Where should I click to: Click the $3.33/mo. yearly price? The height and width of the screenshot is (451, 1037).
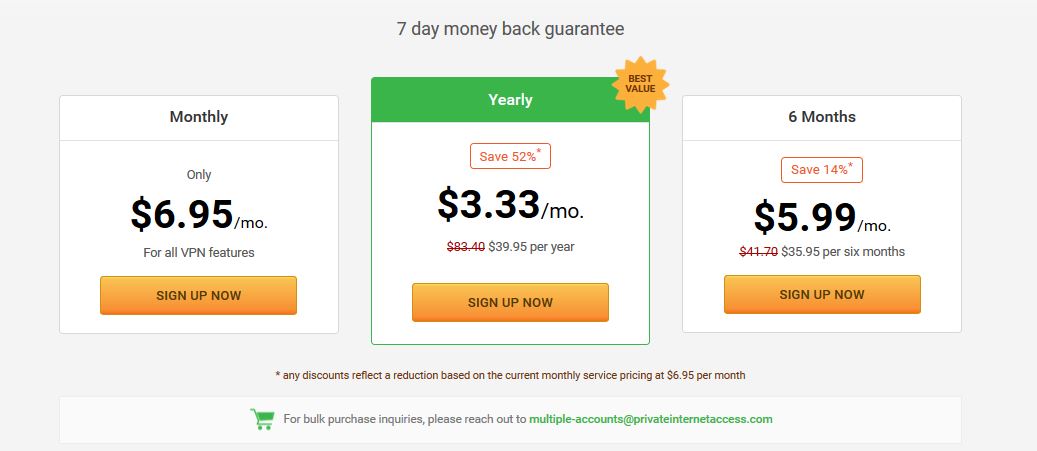(510, 204)
